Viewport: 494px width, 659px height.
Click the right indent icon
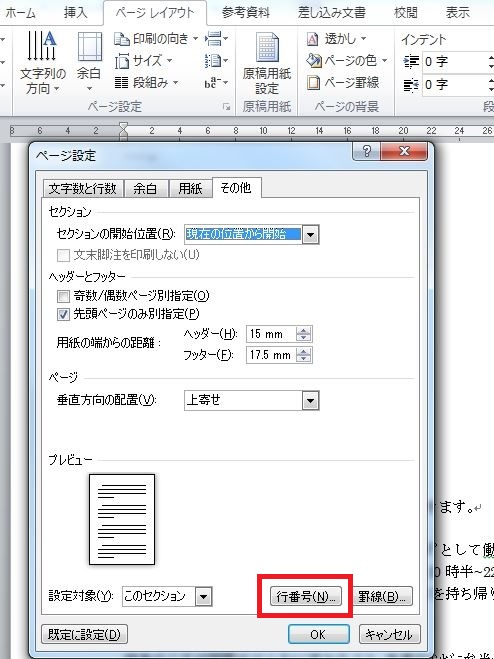(x=411, y=85)
